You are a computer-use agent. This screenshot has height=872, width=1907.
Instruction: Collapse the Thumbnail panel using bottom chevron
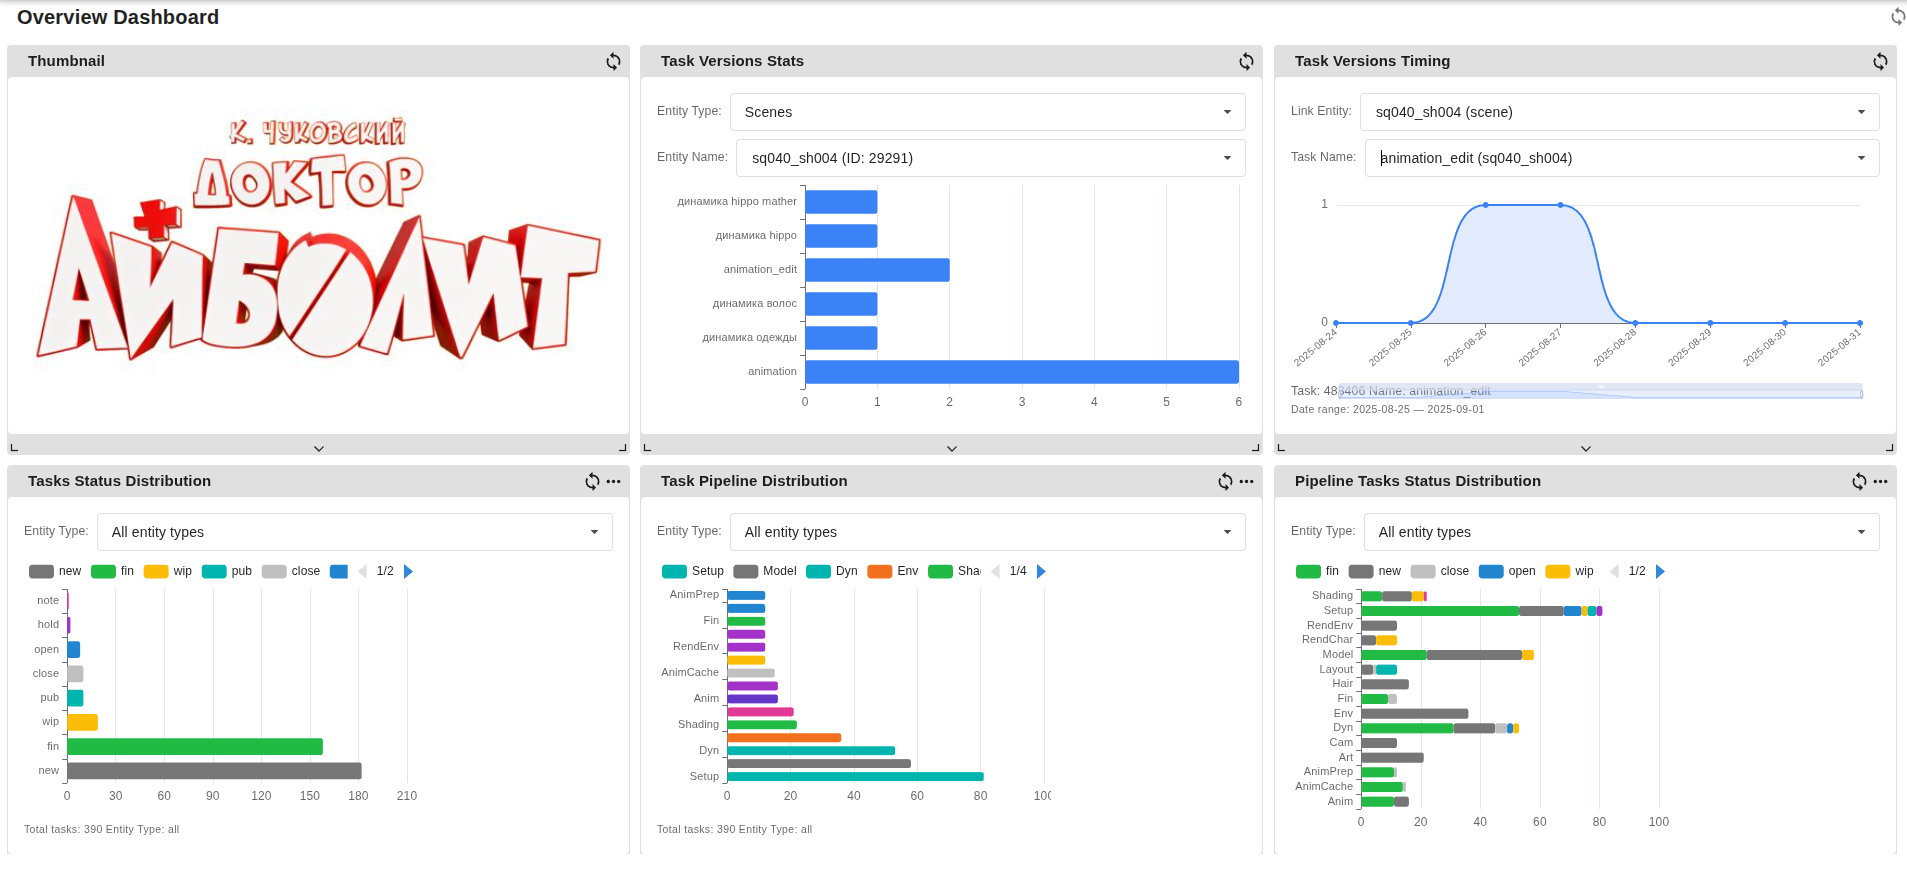tap(318, 448)
